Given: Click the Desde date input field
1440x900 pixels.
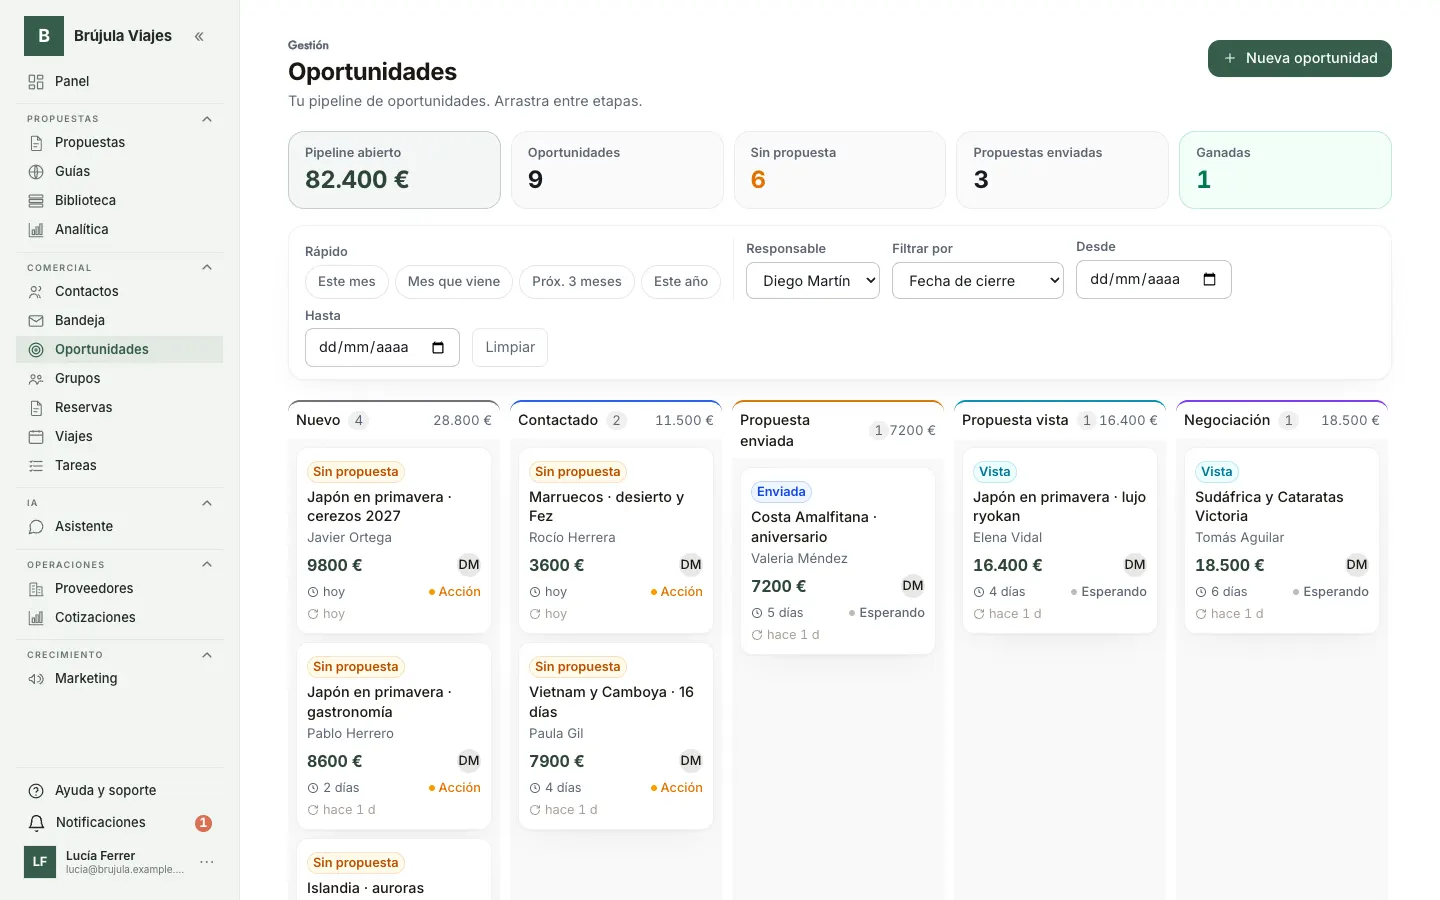Looking at the screenshot, I should pos(1154,280).
